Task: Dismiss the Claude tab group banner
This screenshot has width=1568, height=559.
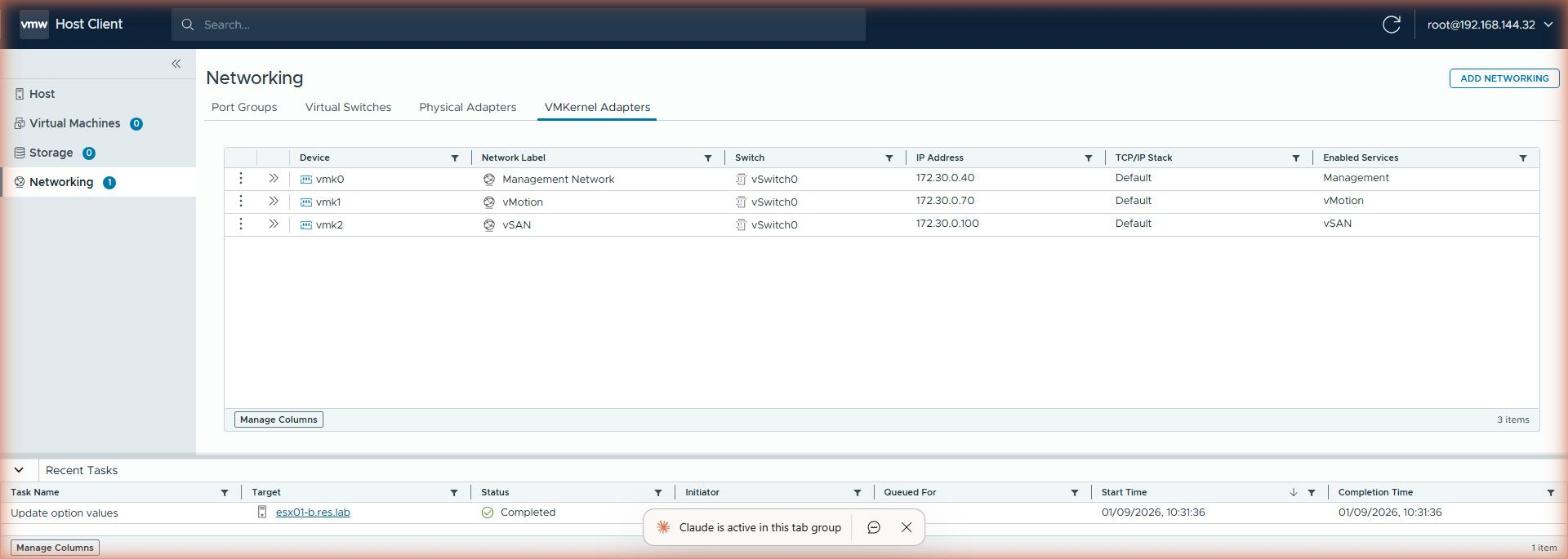Action: [906, 527]
